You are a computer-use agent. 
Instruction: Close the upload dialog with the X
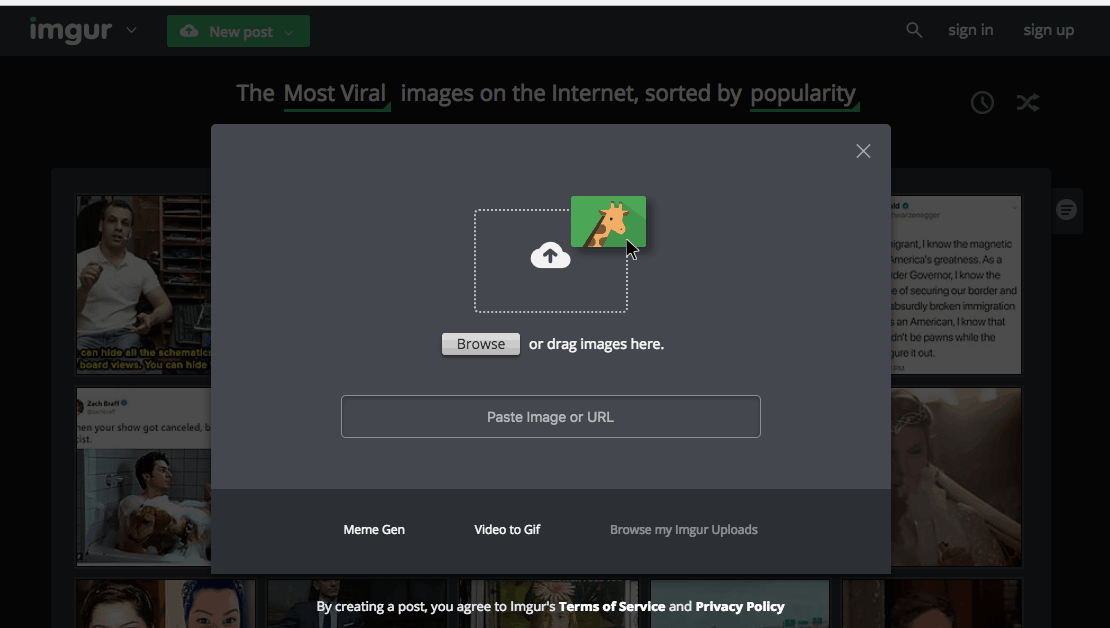click(863, 151)
